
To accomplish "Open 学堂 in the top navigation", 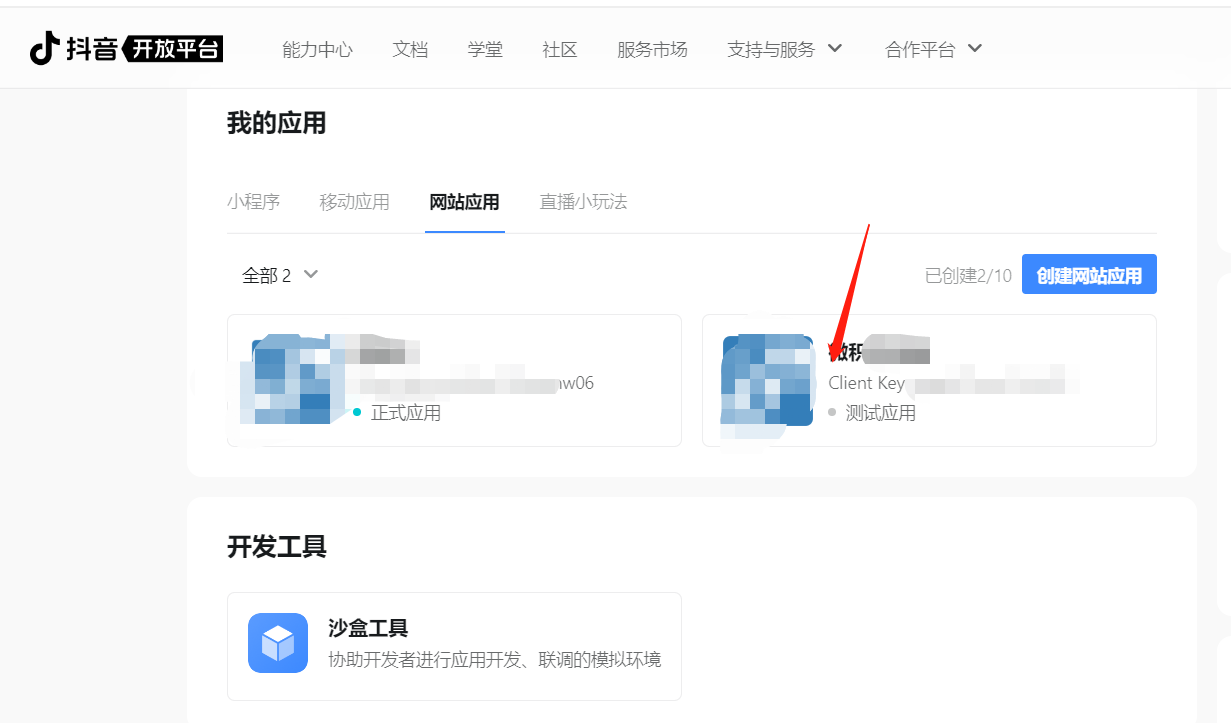I will (485, 49).
